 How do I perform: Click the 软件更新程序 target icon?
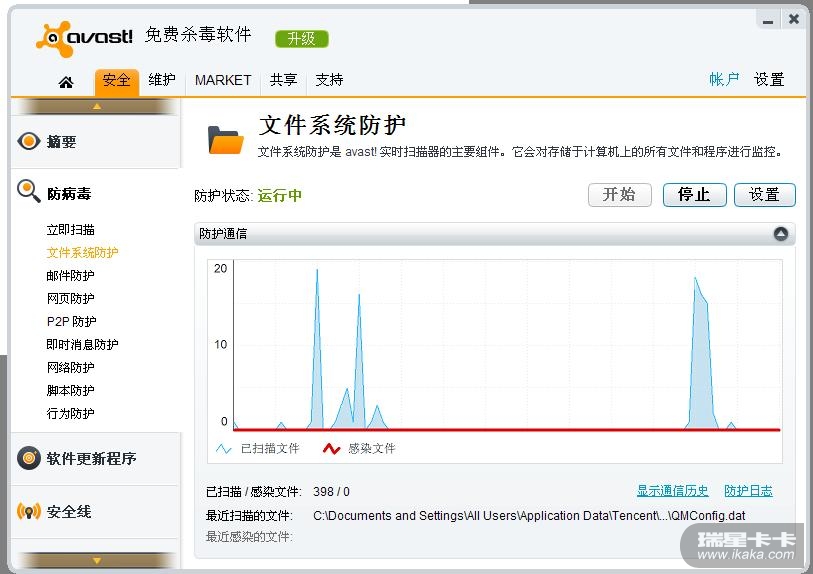click(29, 458)
